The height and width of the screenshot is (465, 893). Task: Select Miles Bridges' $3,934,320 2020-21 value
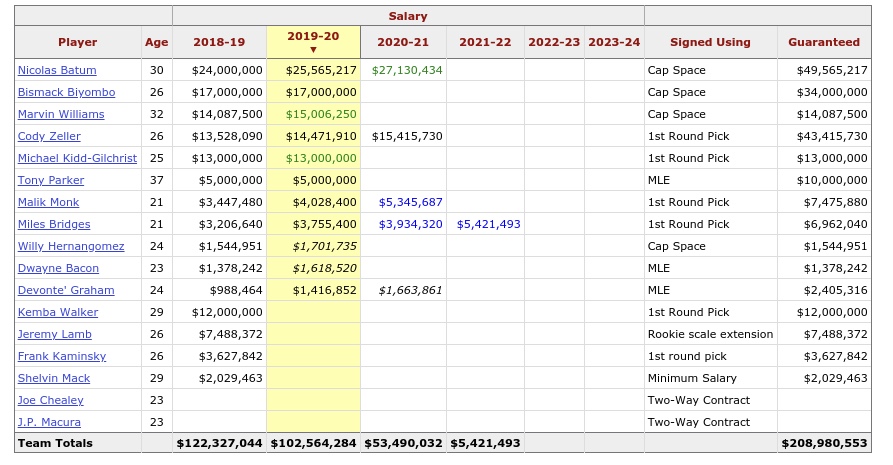411,225
